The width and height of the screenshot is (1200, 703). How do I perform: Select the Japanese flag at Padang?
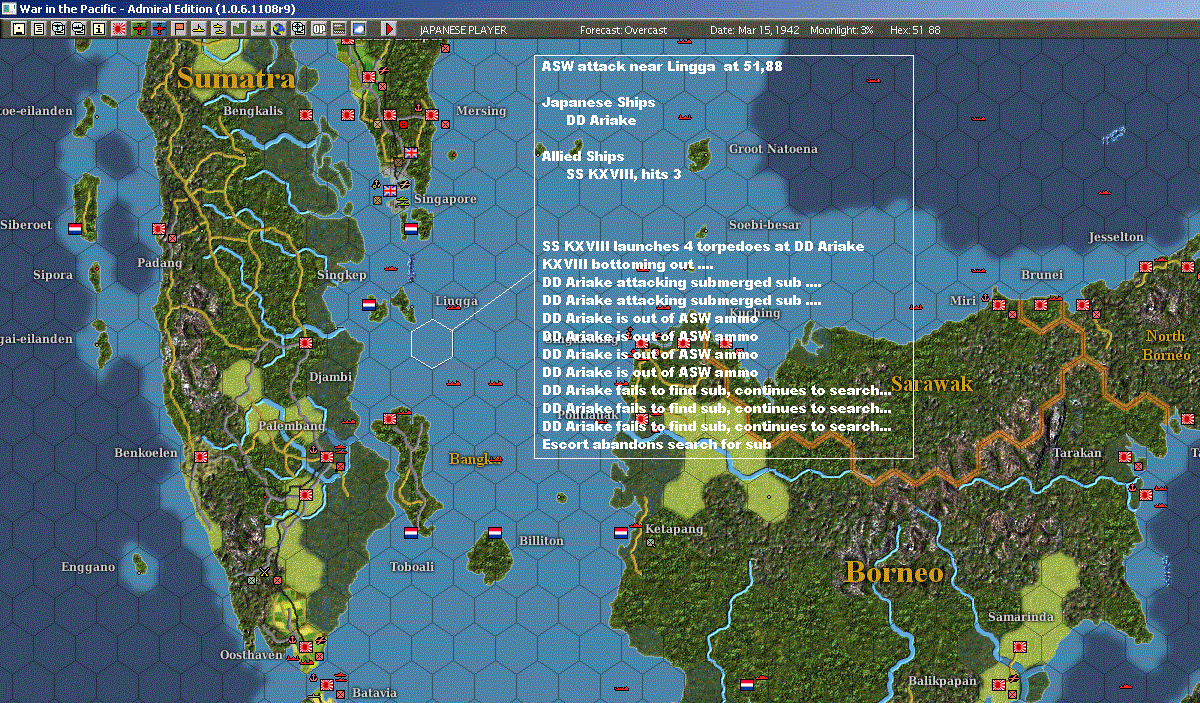point(158,228)
